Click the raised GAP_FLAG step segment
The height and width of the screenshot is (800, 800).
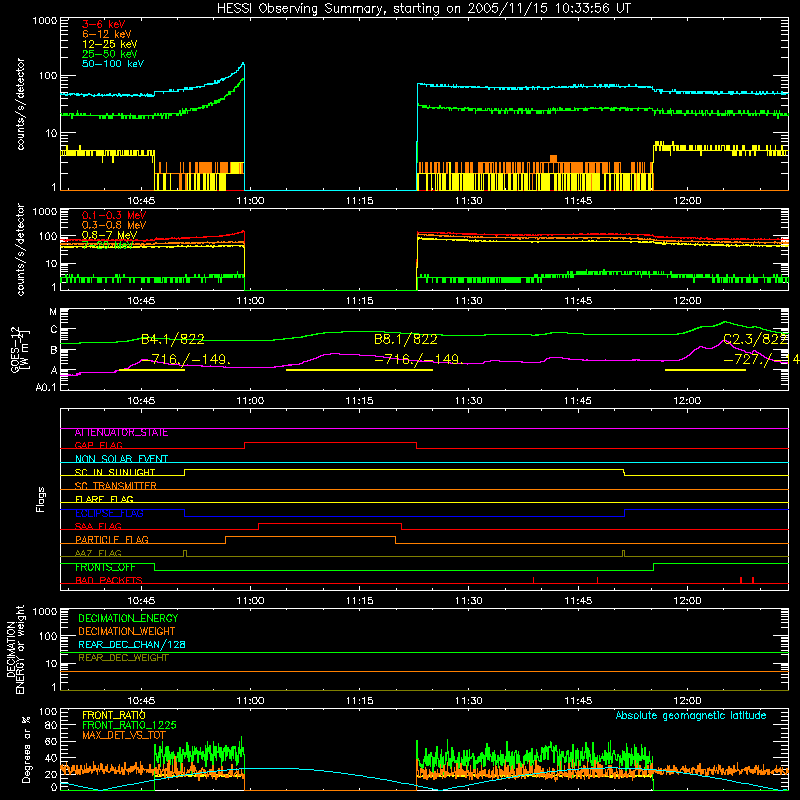(x=331, y=442)
